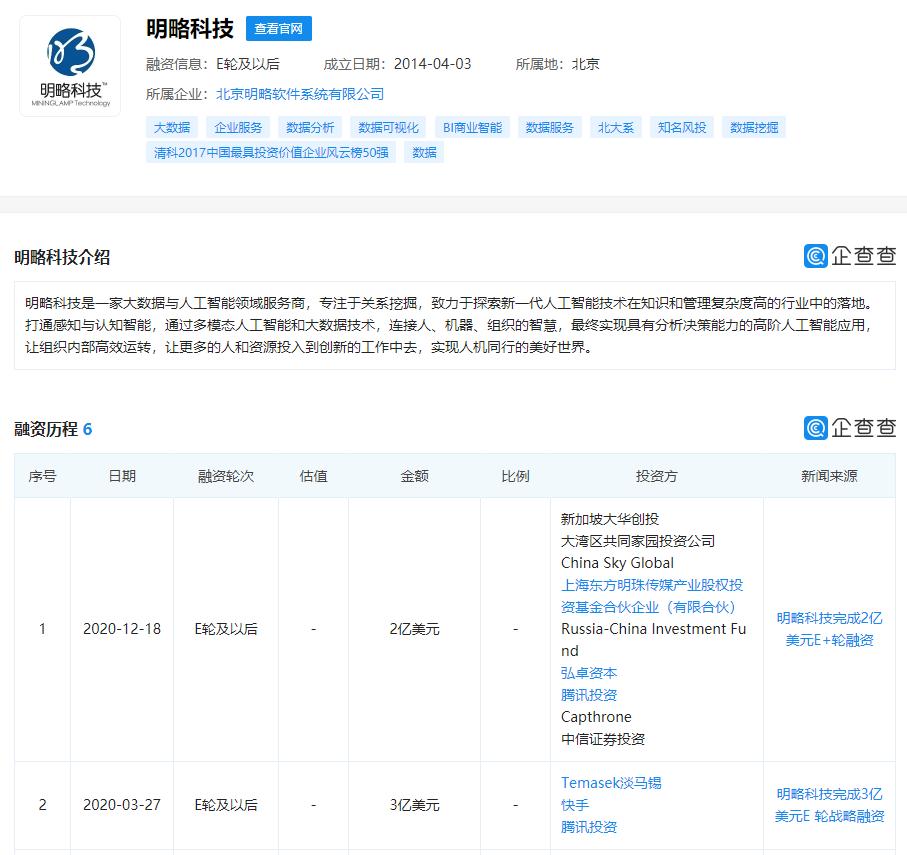Viewport: 907px width, 855px height.
Task: Click the 大湾区共同家园投资公司 investor text
Action: pyautogui.click(x=637, y=541)
